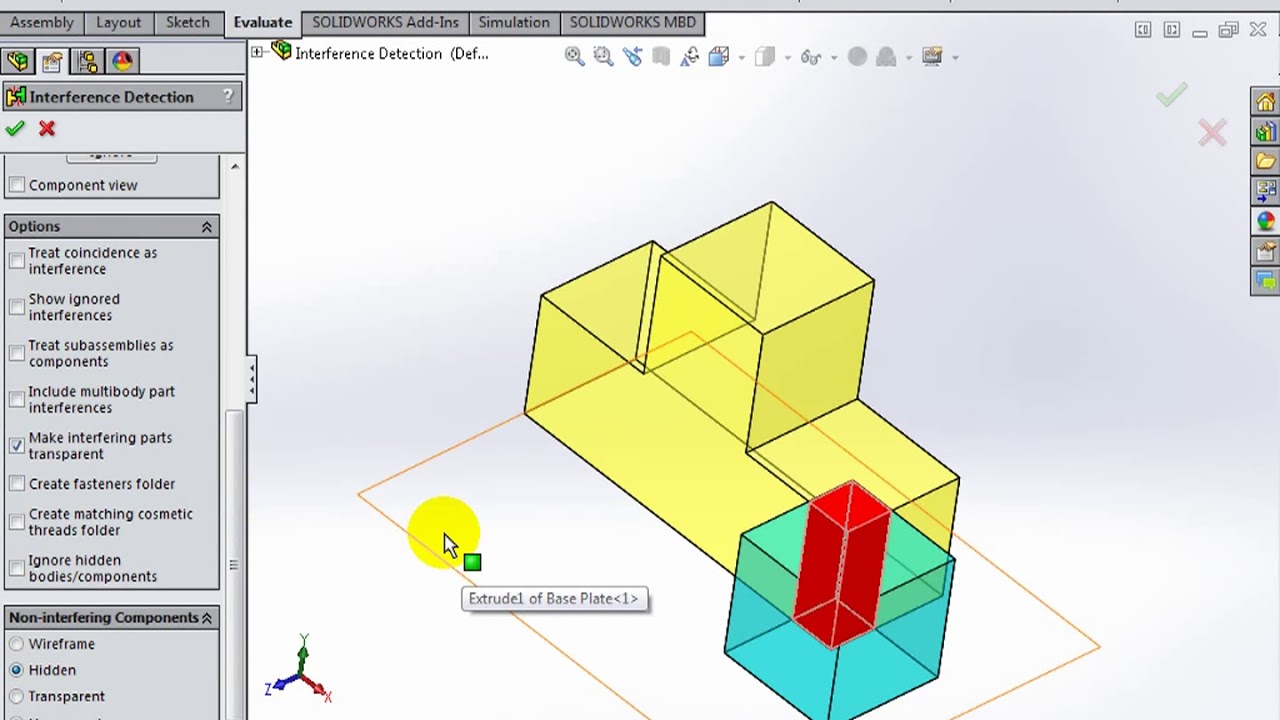Click the Section View icon
This screenshot has height=720, width=1280.
click(661, 57)
